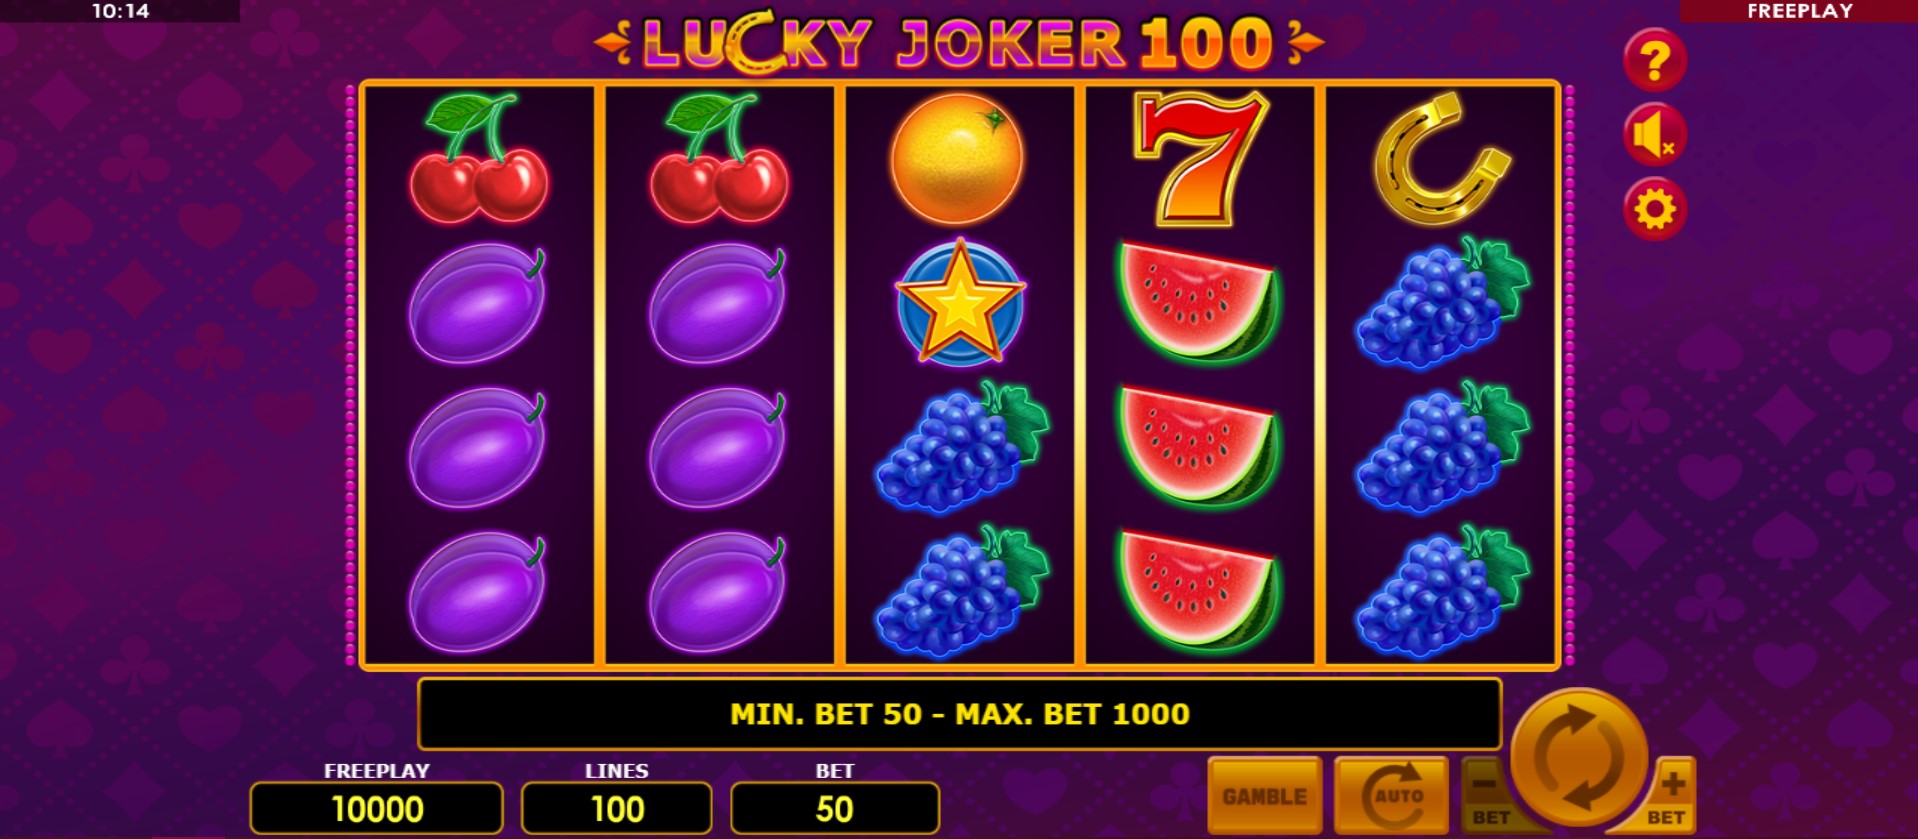Open the help question mark button
The image size is (1918, 839).
click(x=1654, y=60)
